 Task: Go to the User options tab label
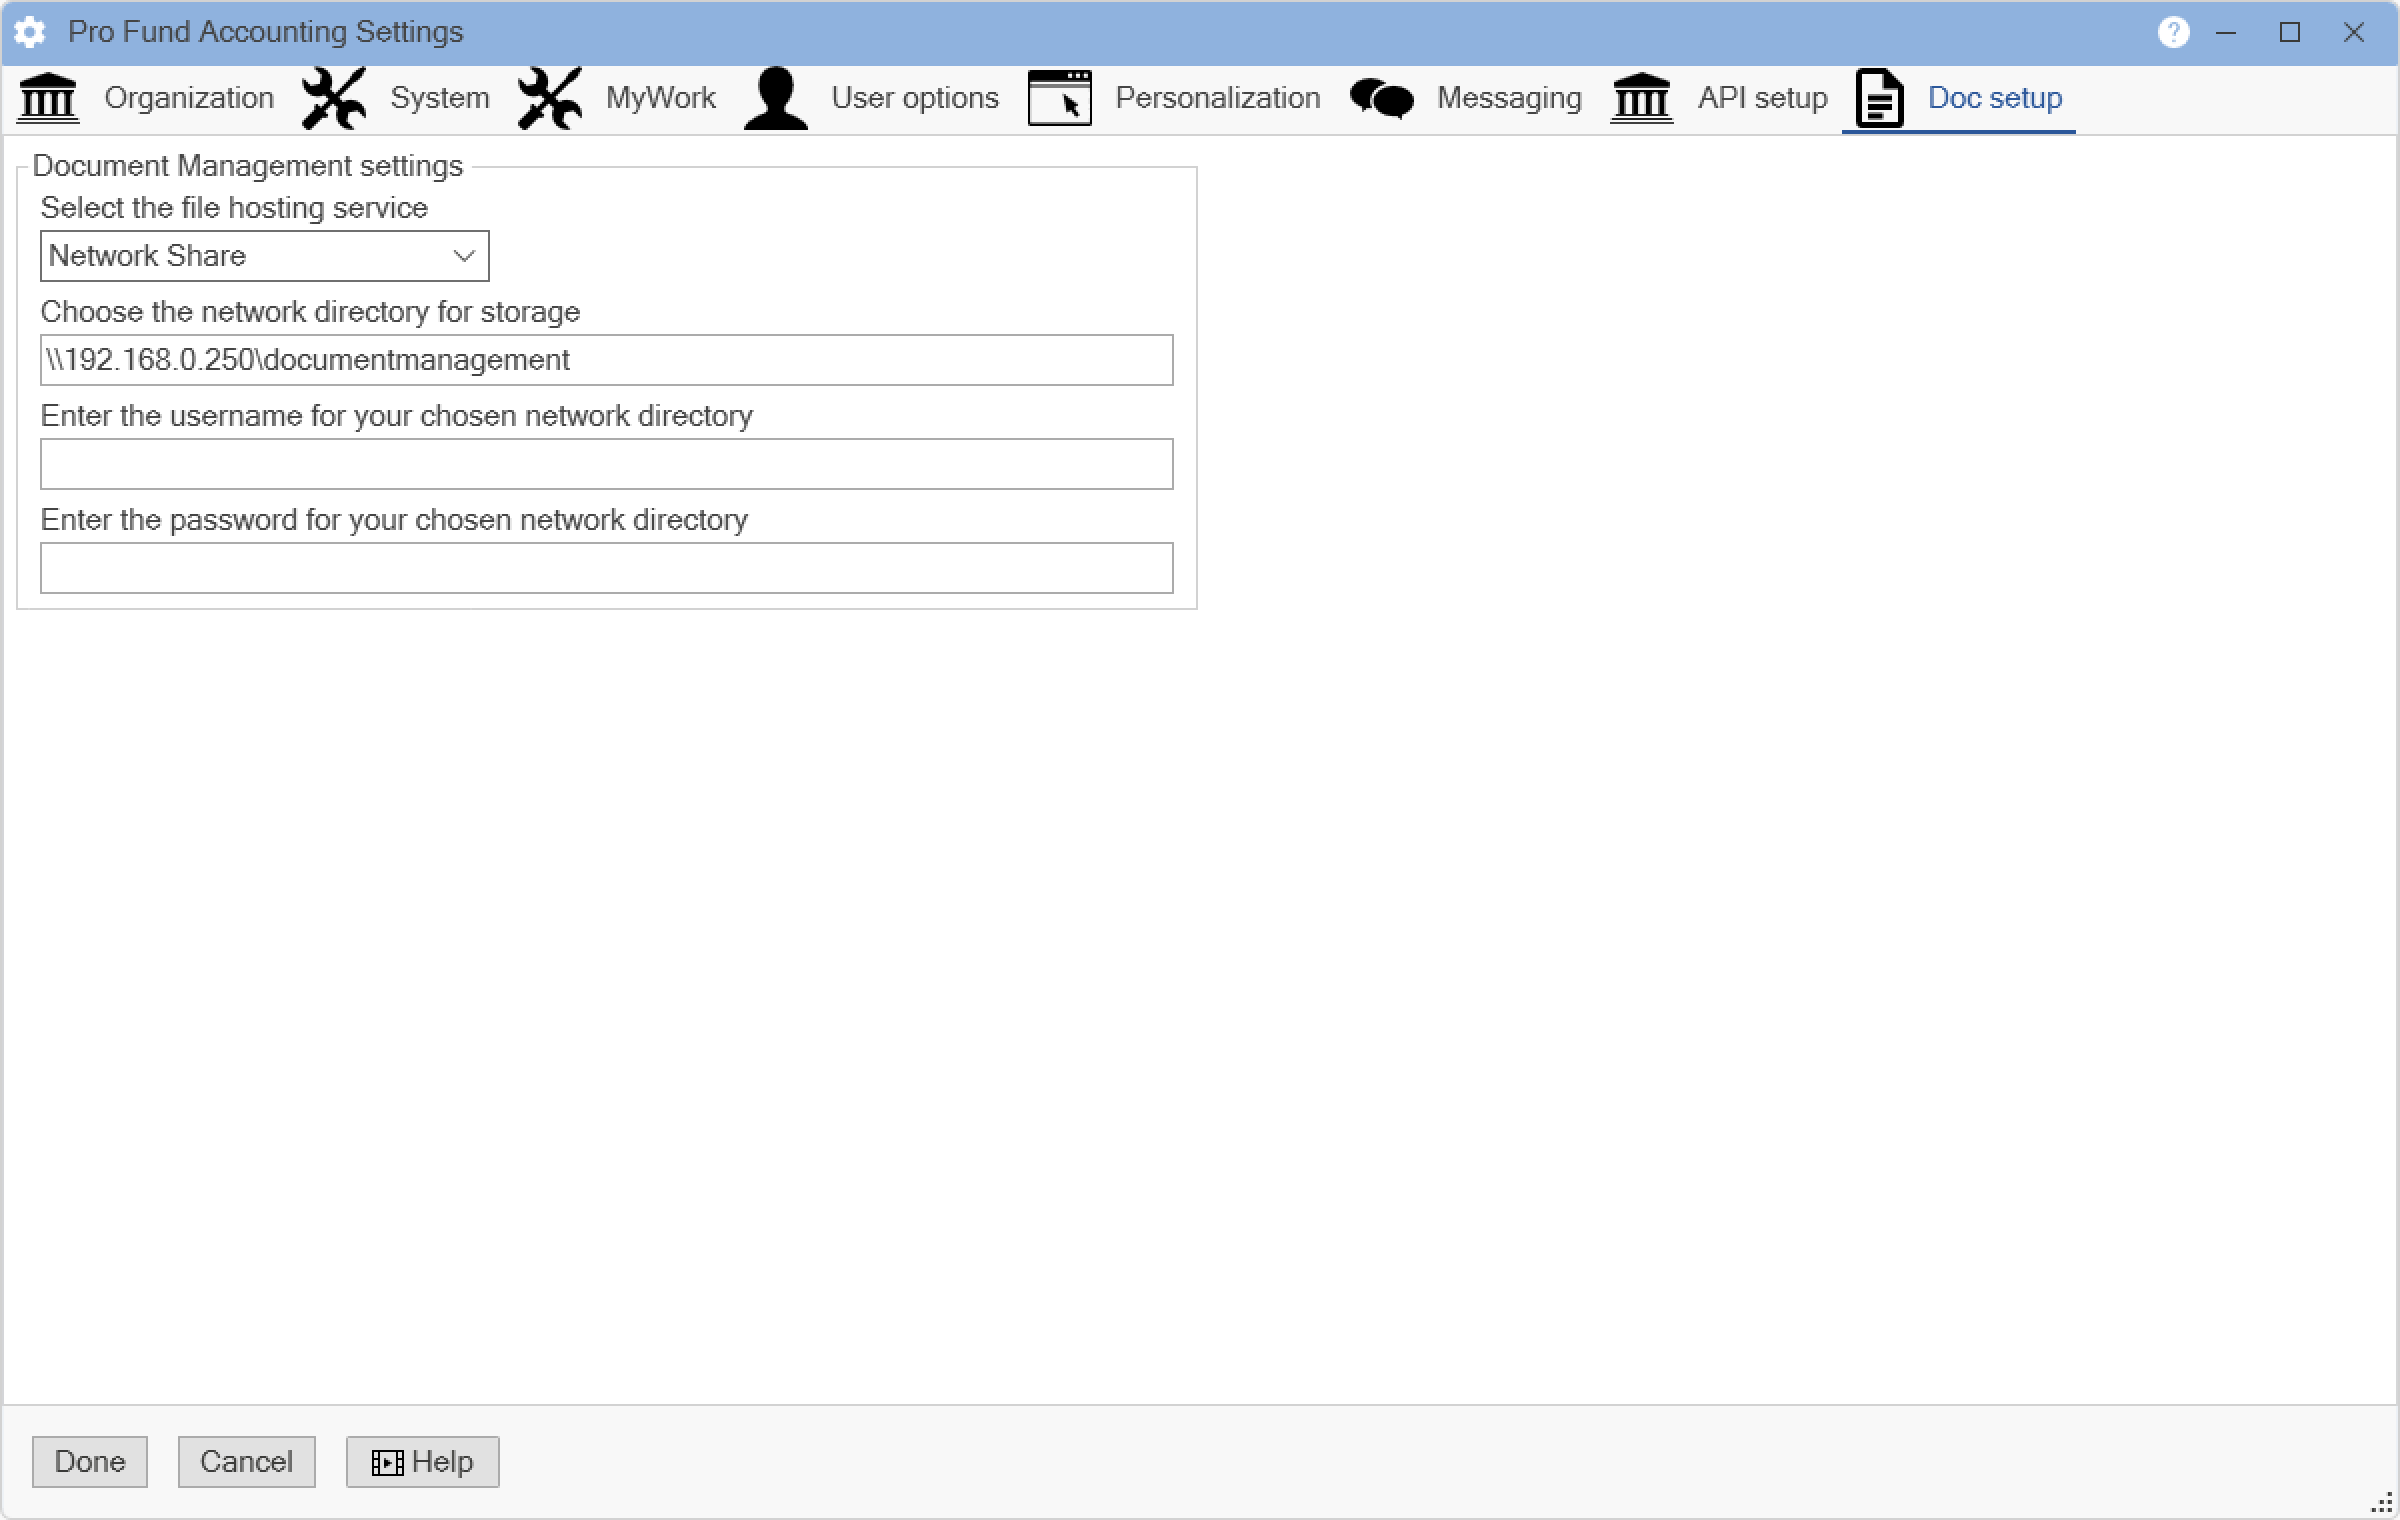tap(915, 98)
